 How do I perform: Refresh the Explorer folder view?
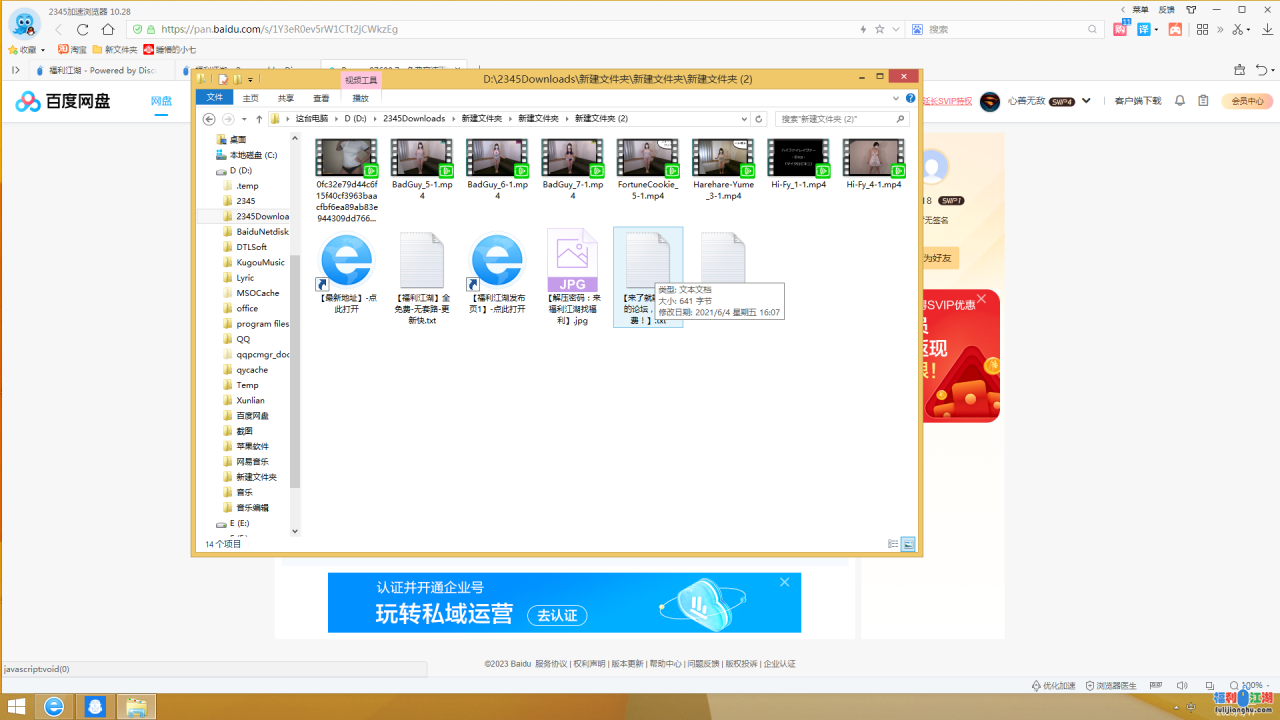[x=759, y=119]
